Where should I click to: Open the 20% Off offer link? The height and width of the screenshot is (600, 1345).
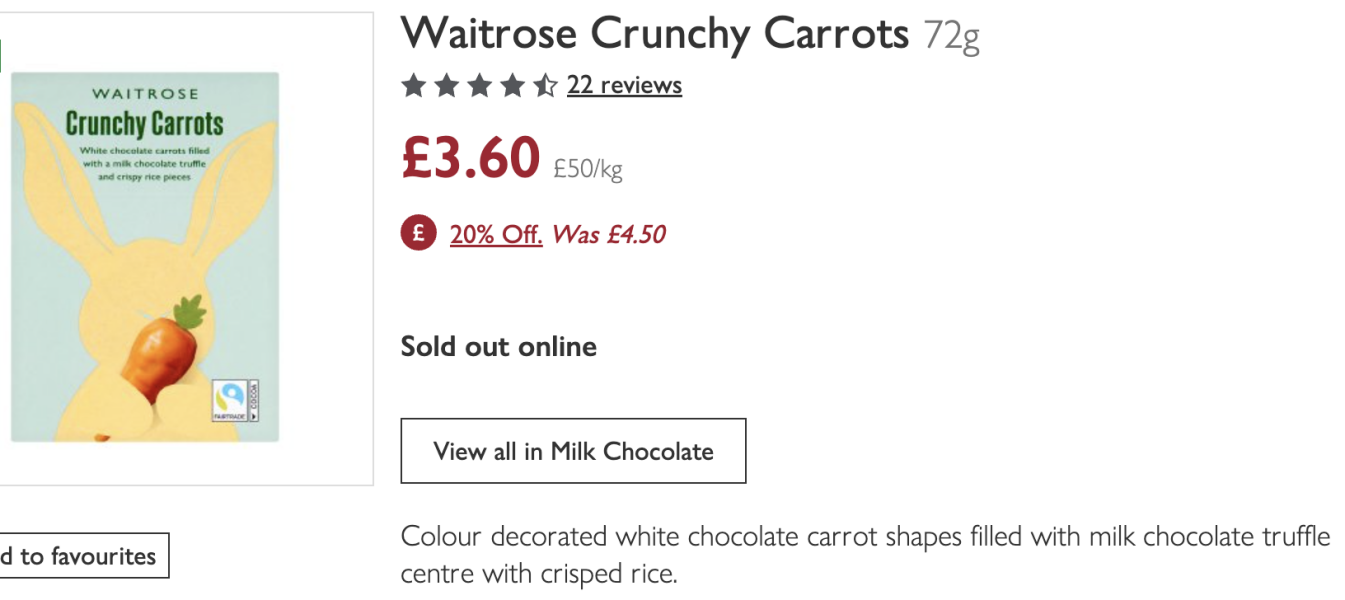[x=496, y=235]
